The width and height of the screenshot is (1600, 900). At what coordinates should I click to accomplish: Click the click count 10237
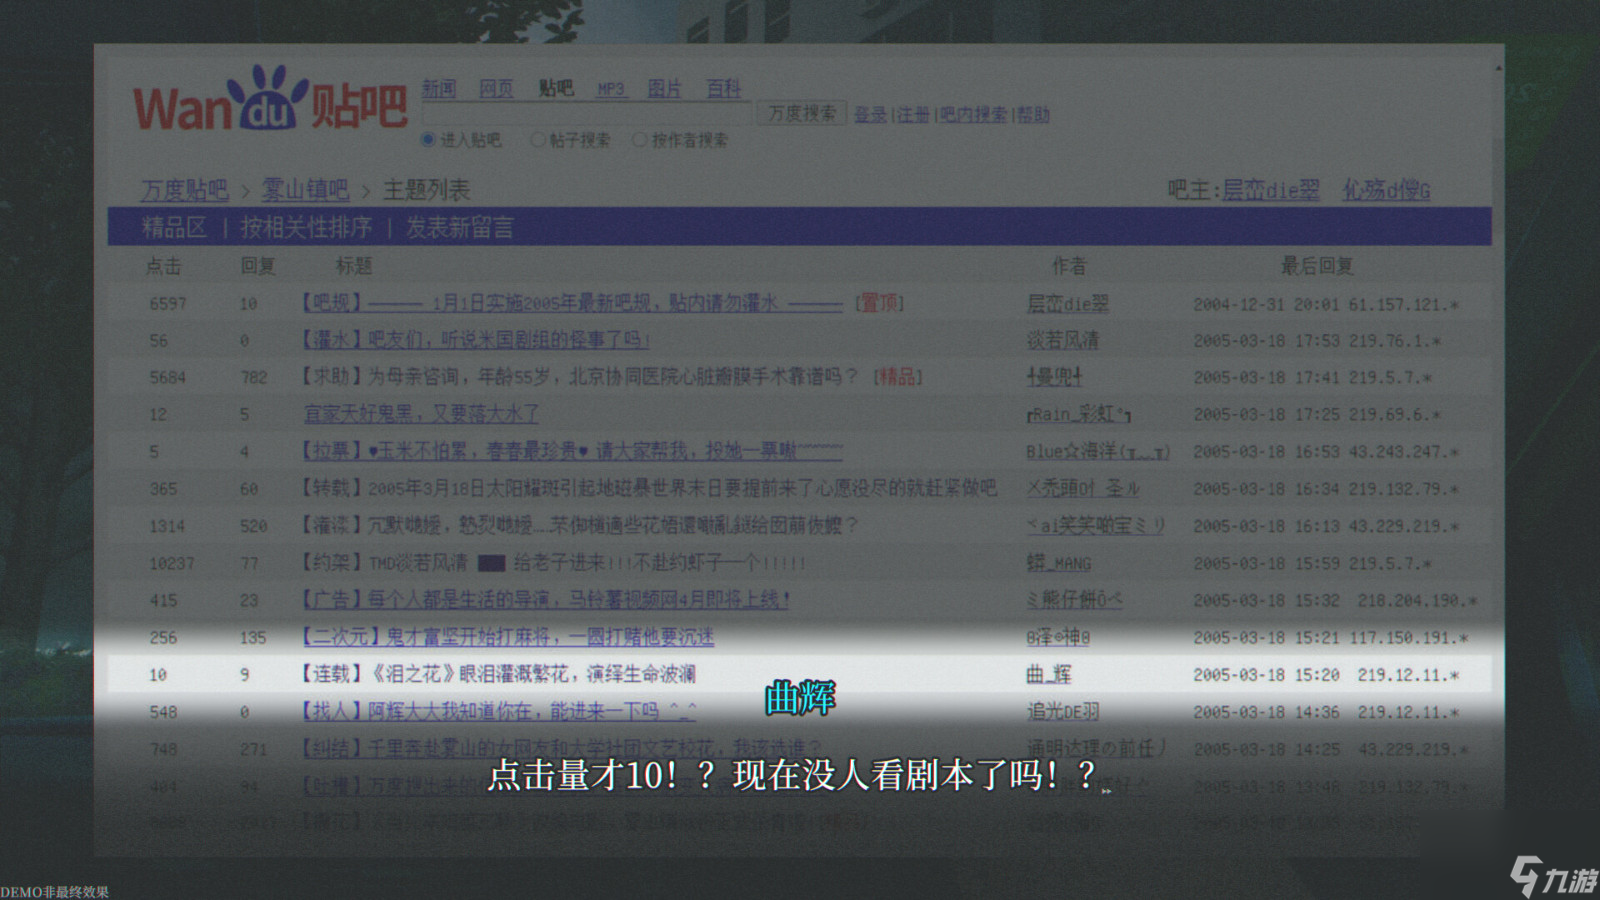point(172,563)
